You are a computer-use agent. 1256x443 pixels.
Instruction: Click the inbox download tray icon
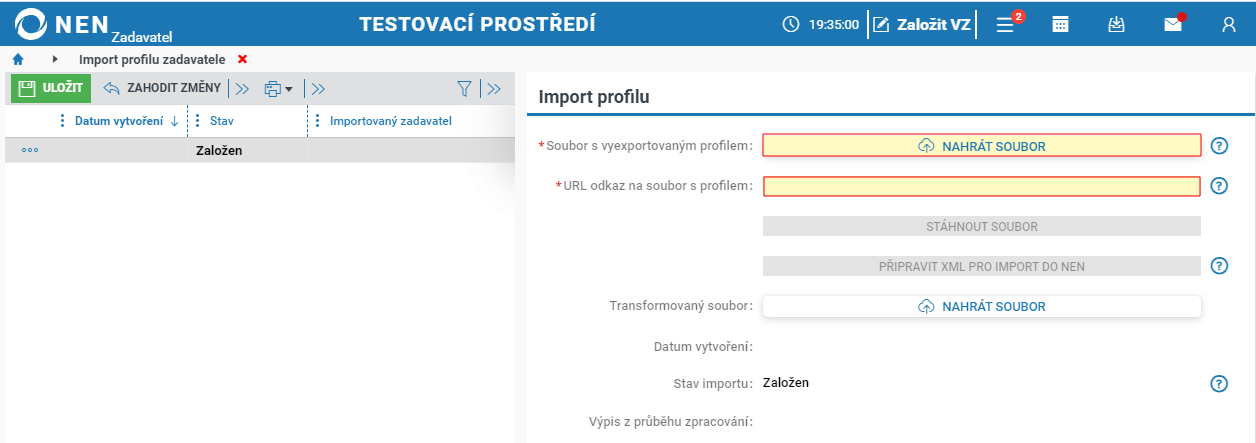1117,25
